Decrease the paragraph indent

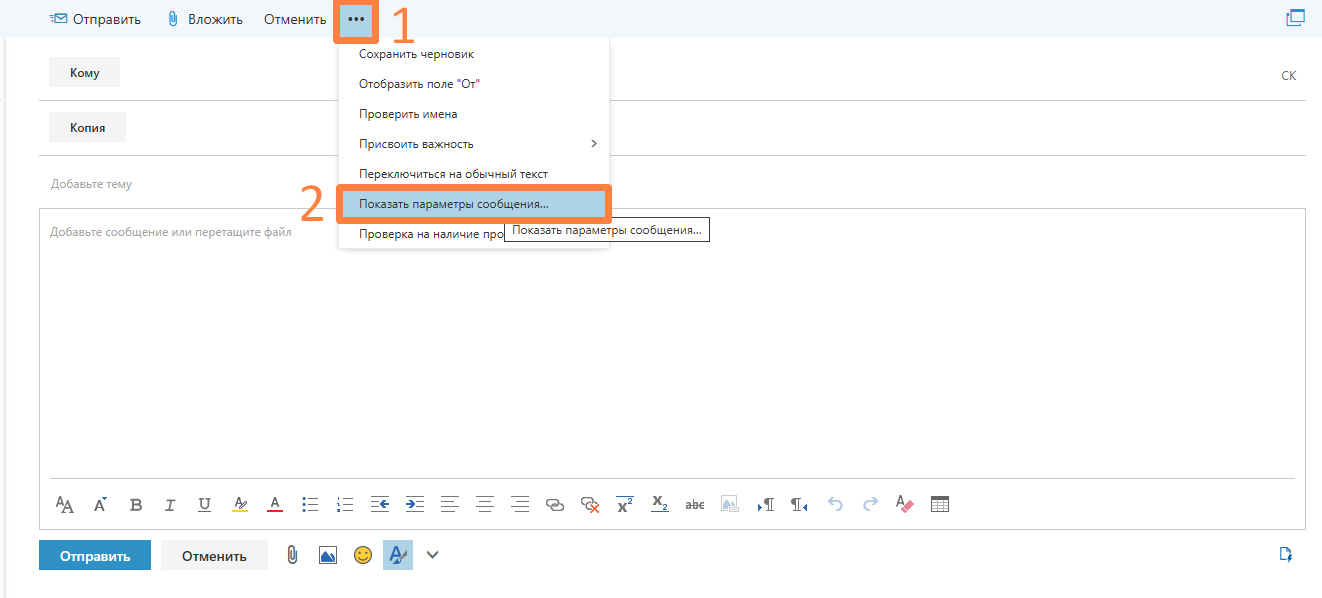tap(379, 504)
